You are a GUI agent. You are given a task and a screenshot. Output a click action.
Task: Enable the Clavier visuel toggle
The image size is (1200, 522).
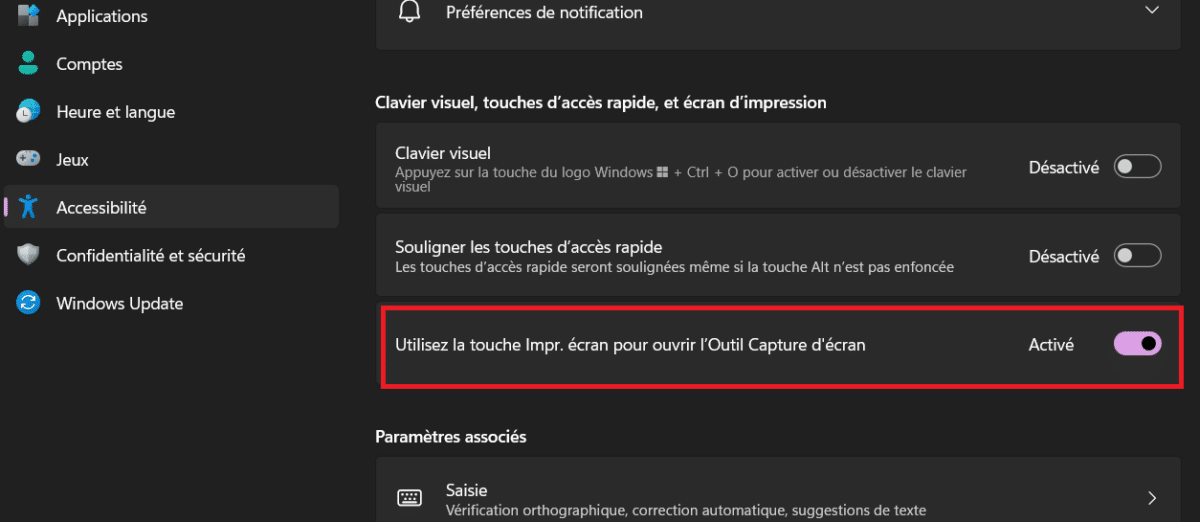pos(1138,167)
